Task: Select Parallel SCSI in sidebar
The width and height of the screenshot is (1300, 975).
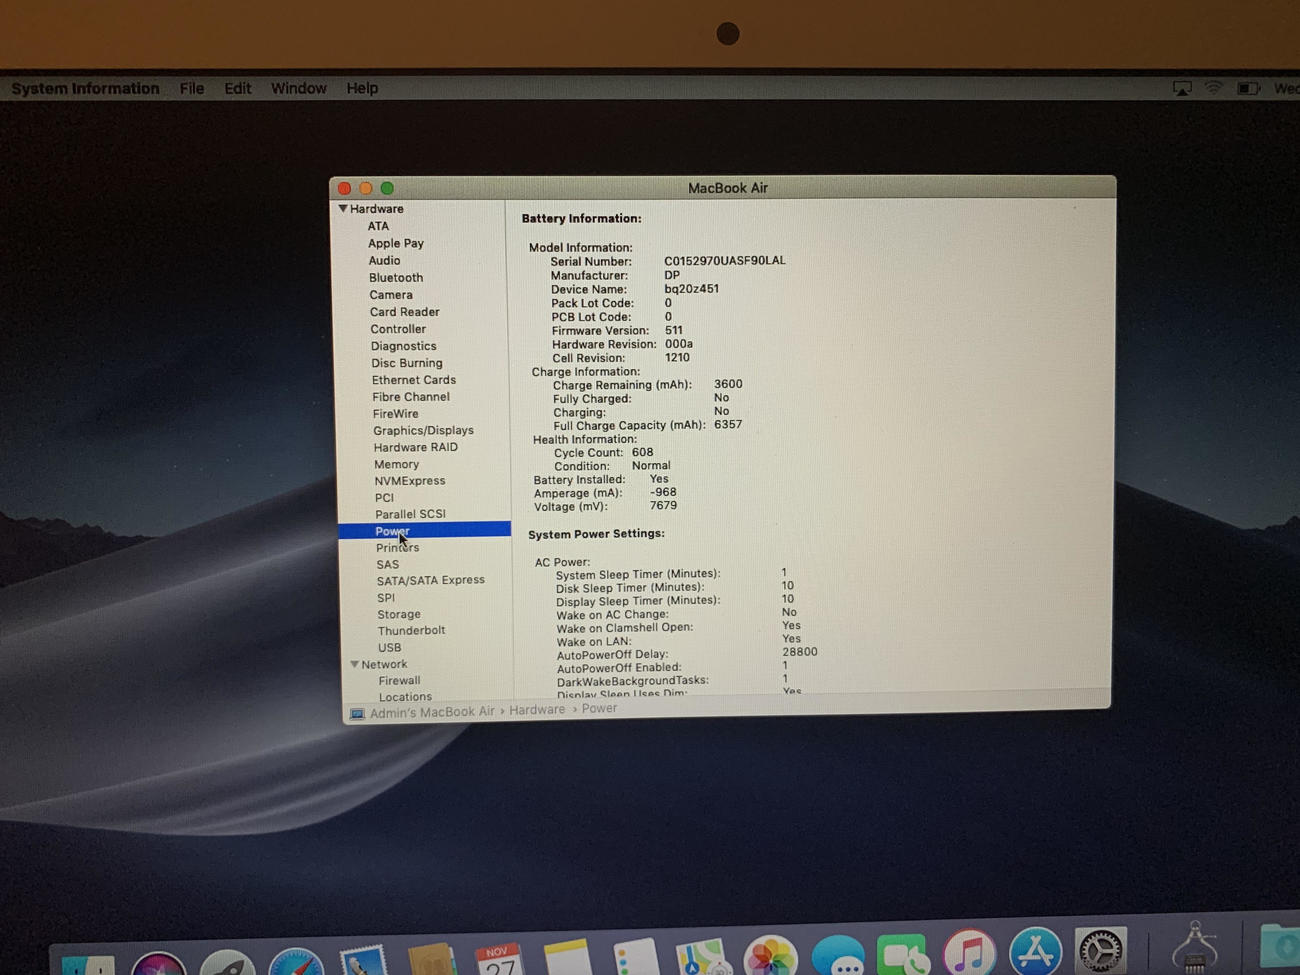Action: 411,514
